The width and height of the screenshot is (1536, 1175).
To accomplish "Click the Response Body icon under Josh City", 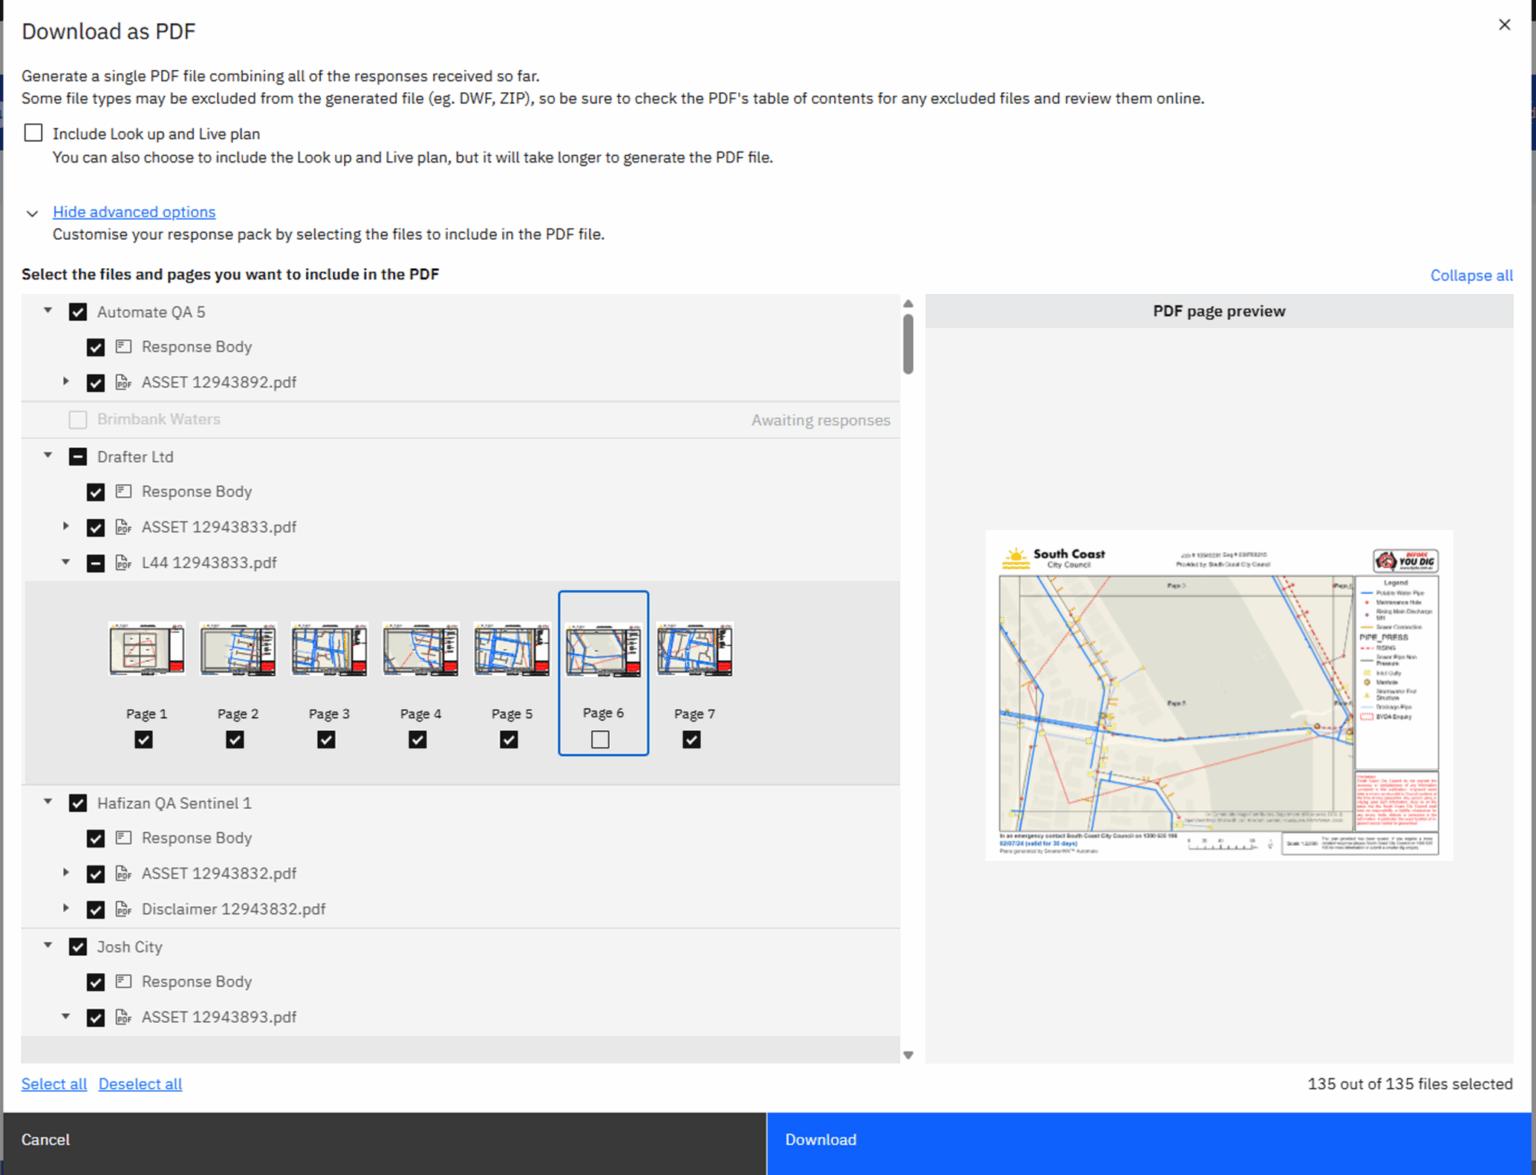I will click(x=122, y=982).
